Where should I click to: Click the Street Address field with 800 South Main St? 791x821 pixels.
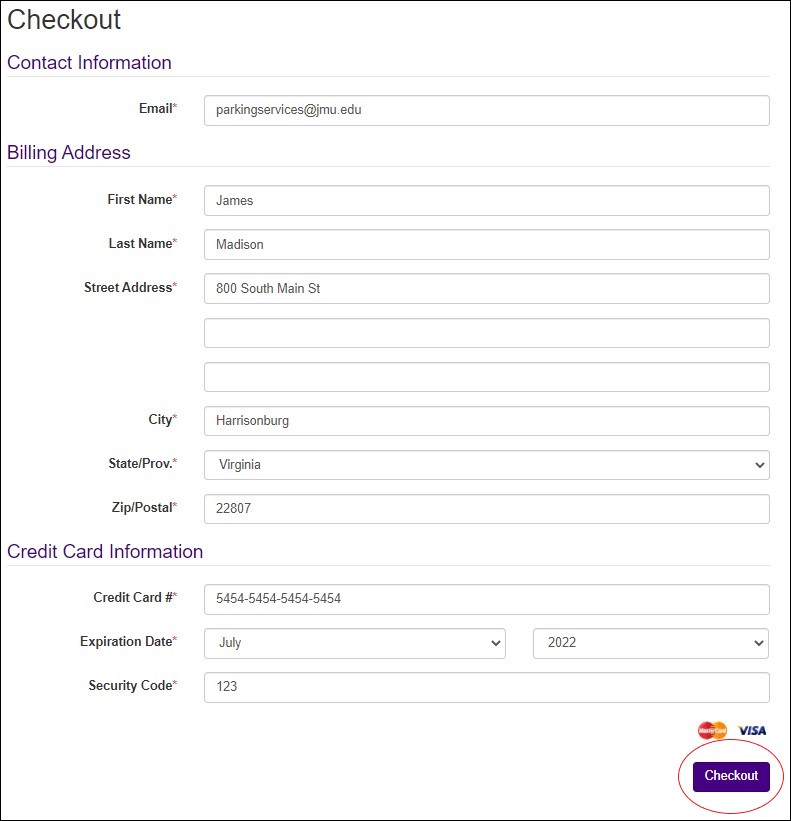(486, 288)
